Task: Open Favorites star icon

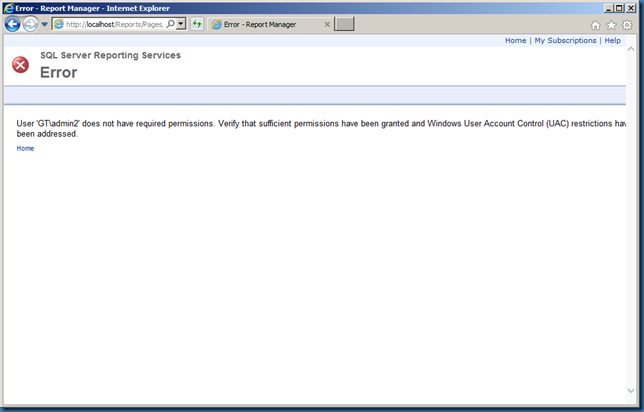Action: (x=612, y=25)
